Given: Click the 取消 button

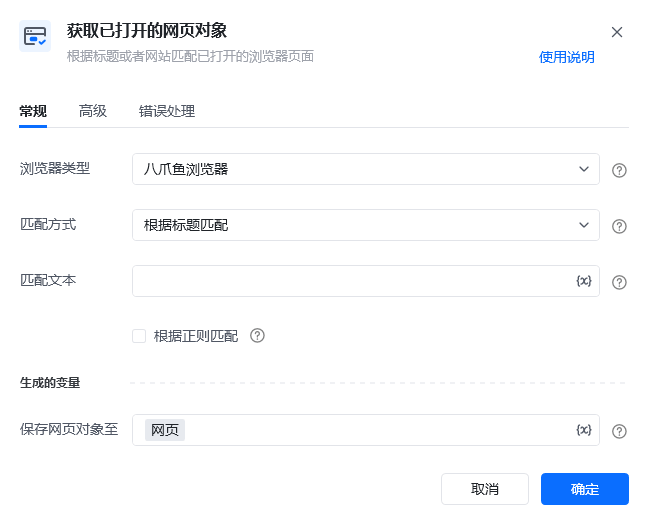Looking at the screenshot, I should pyautogui.click(x=485, y=489).
